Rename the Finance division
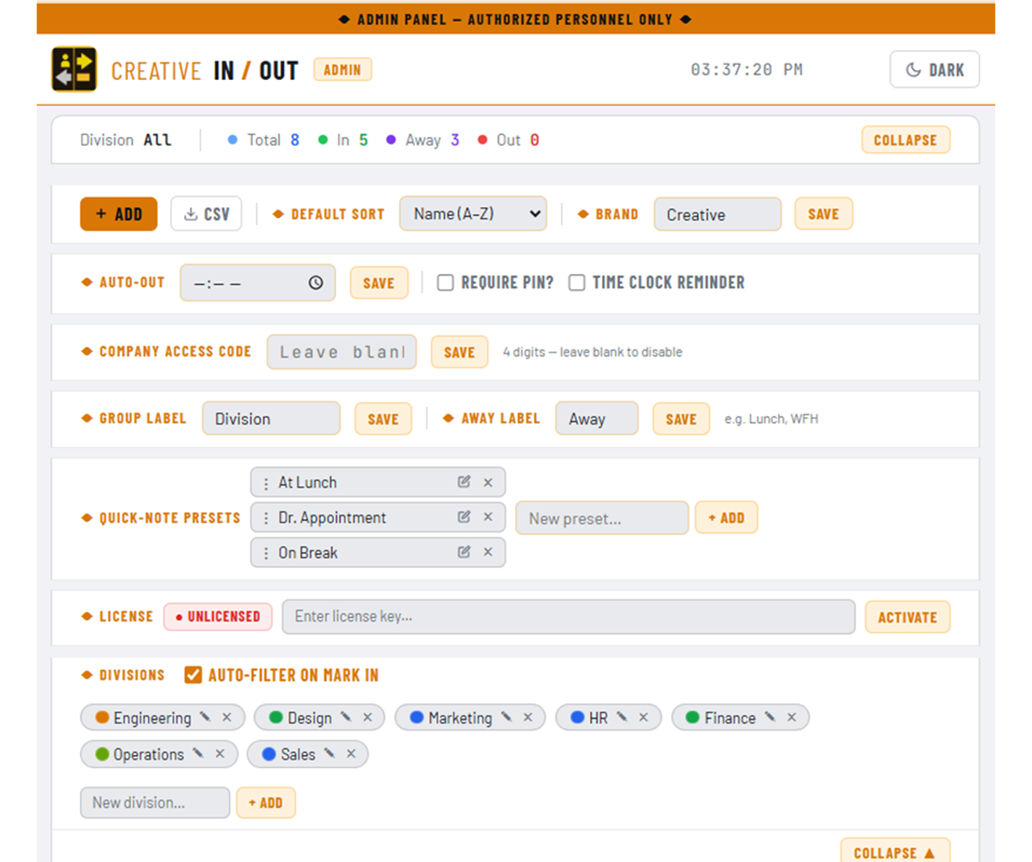This screenshot has width=1032, height=862. coord(770,717)
